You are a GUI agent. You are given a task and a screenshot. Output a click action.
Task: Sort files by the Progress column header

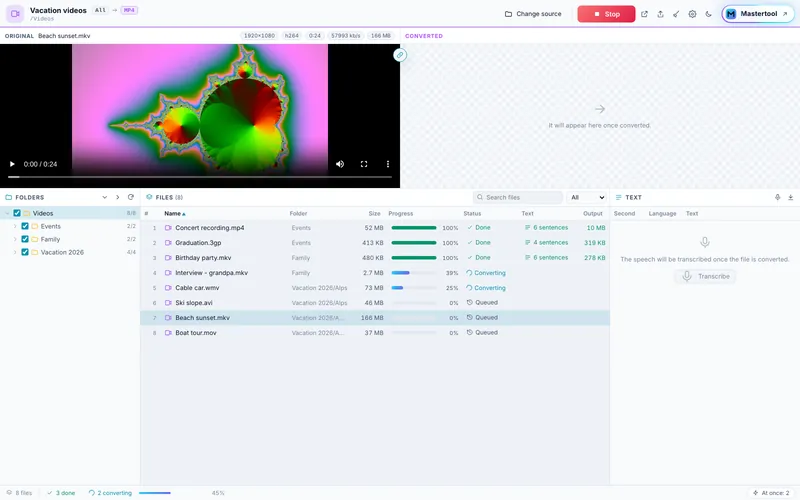401,214
